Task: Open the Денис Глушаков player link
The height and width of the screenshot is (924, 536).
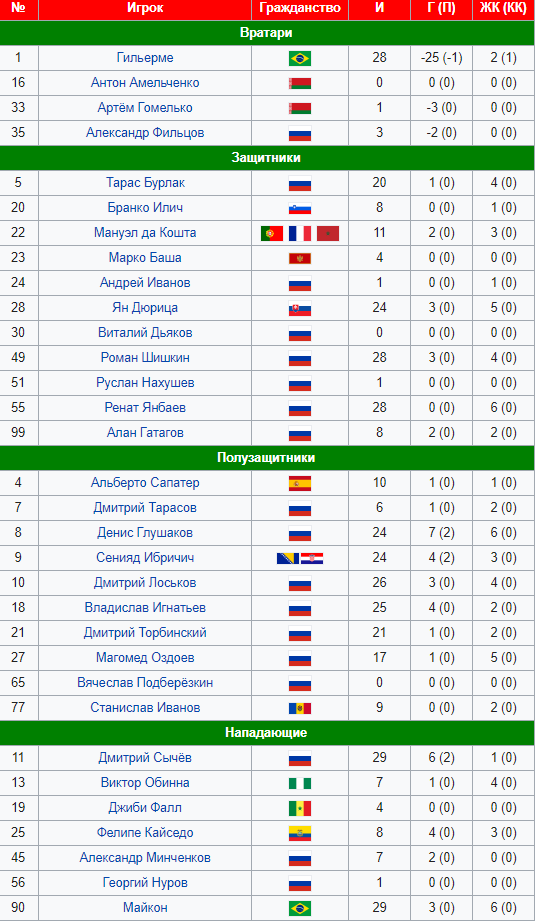Action: [145, 533]
